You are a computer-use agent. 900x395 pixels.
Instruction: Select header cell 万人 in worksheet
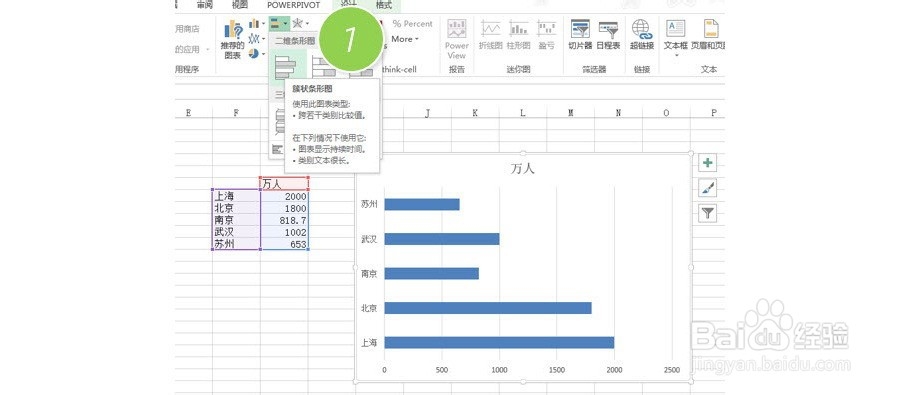pyautogui.click(x=285, y=184)
